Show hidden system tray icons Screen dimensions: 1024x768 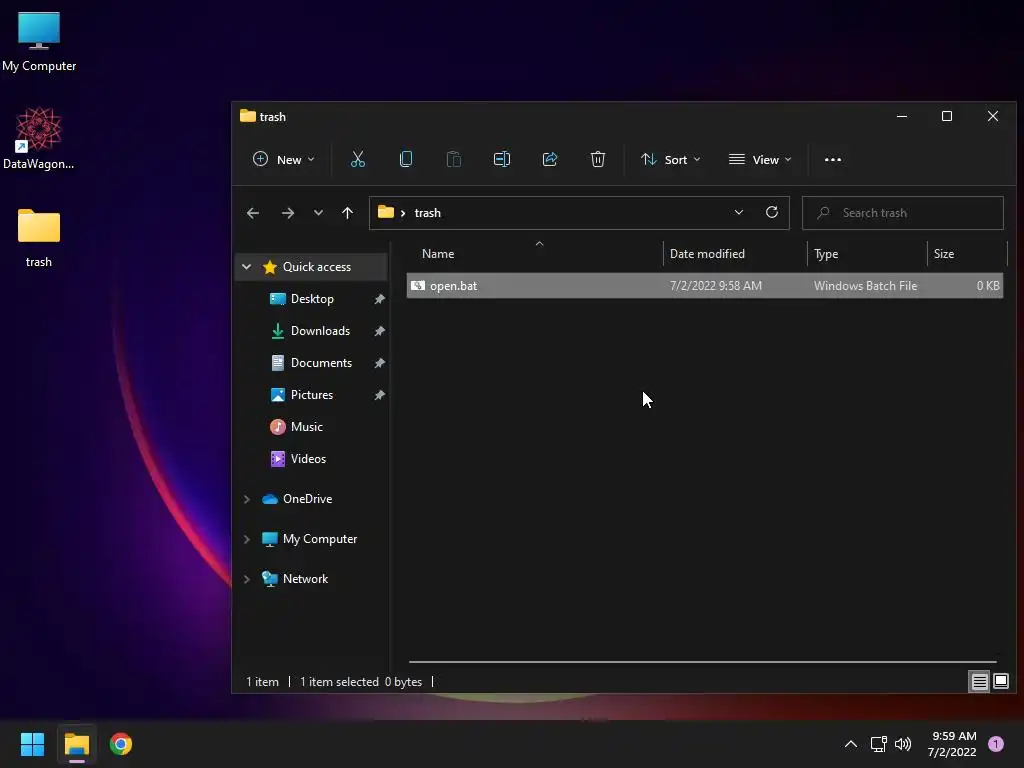click(x=850, y=744)
